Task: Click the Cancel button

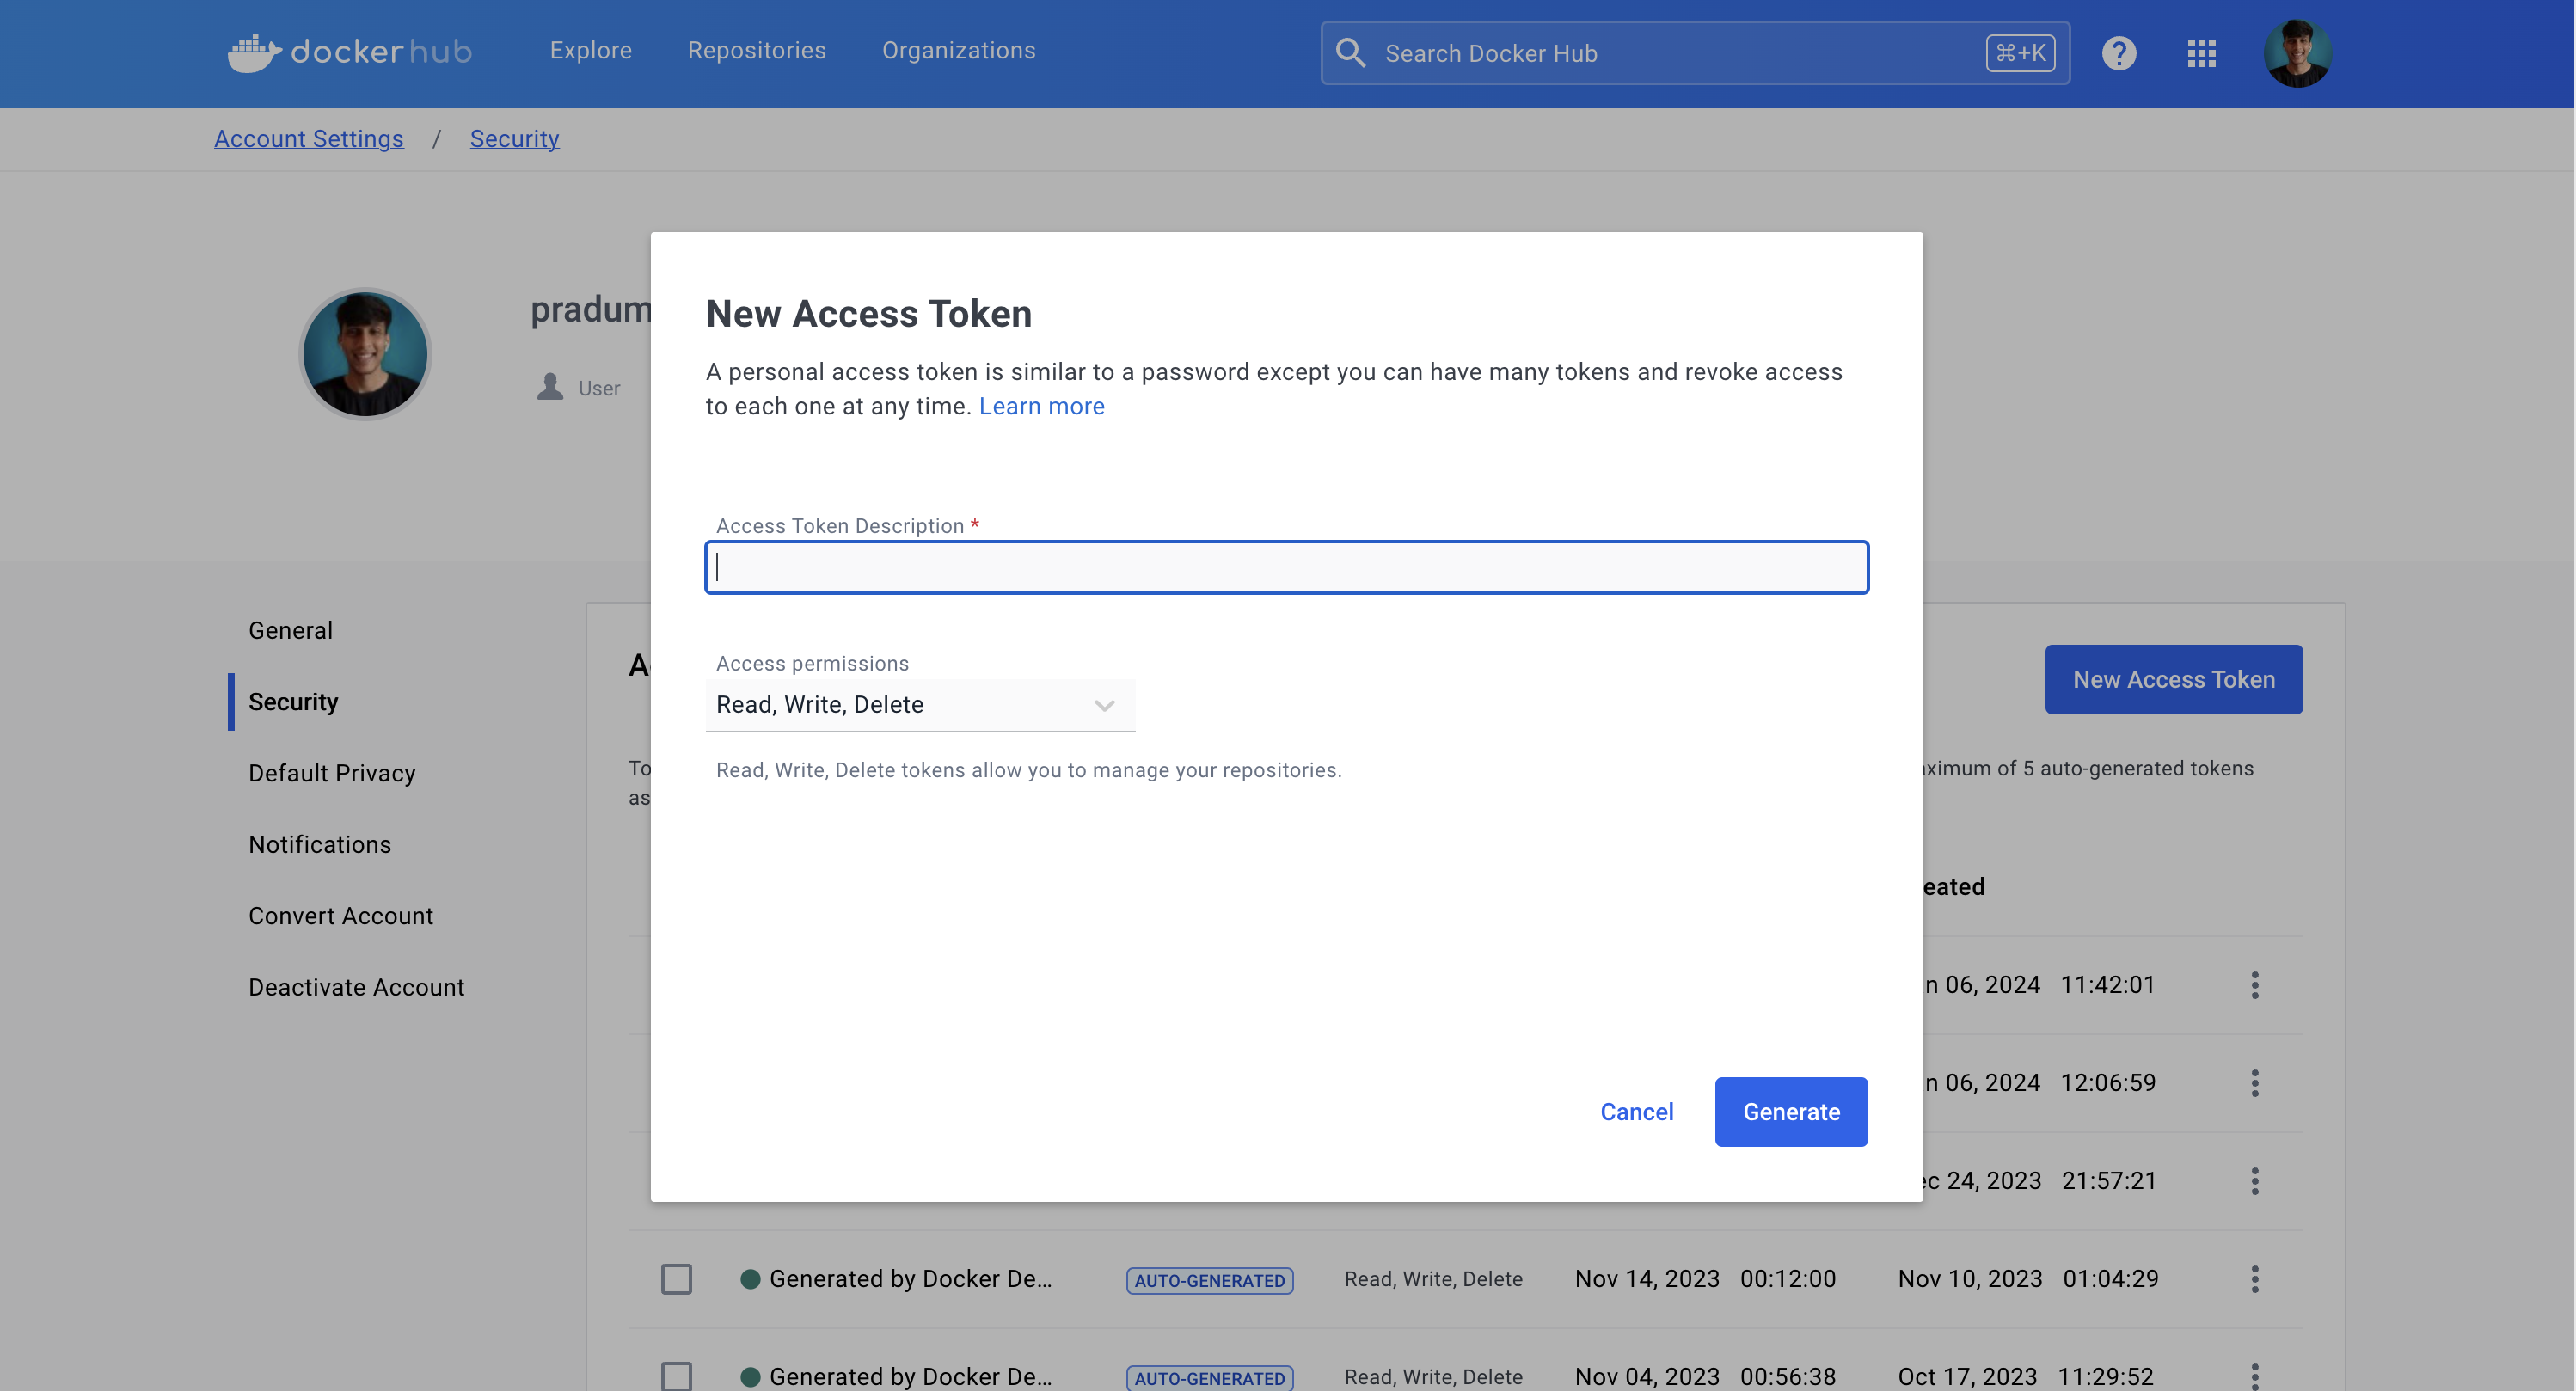Action: coord(1636,1112)
